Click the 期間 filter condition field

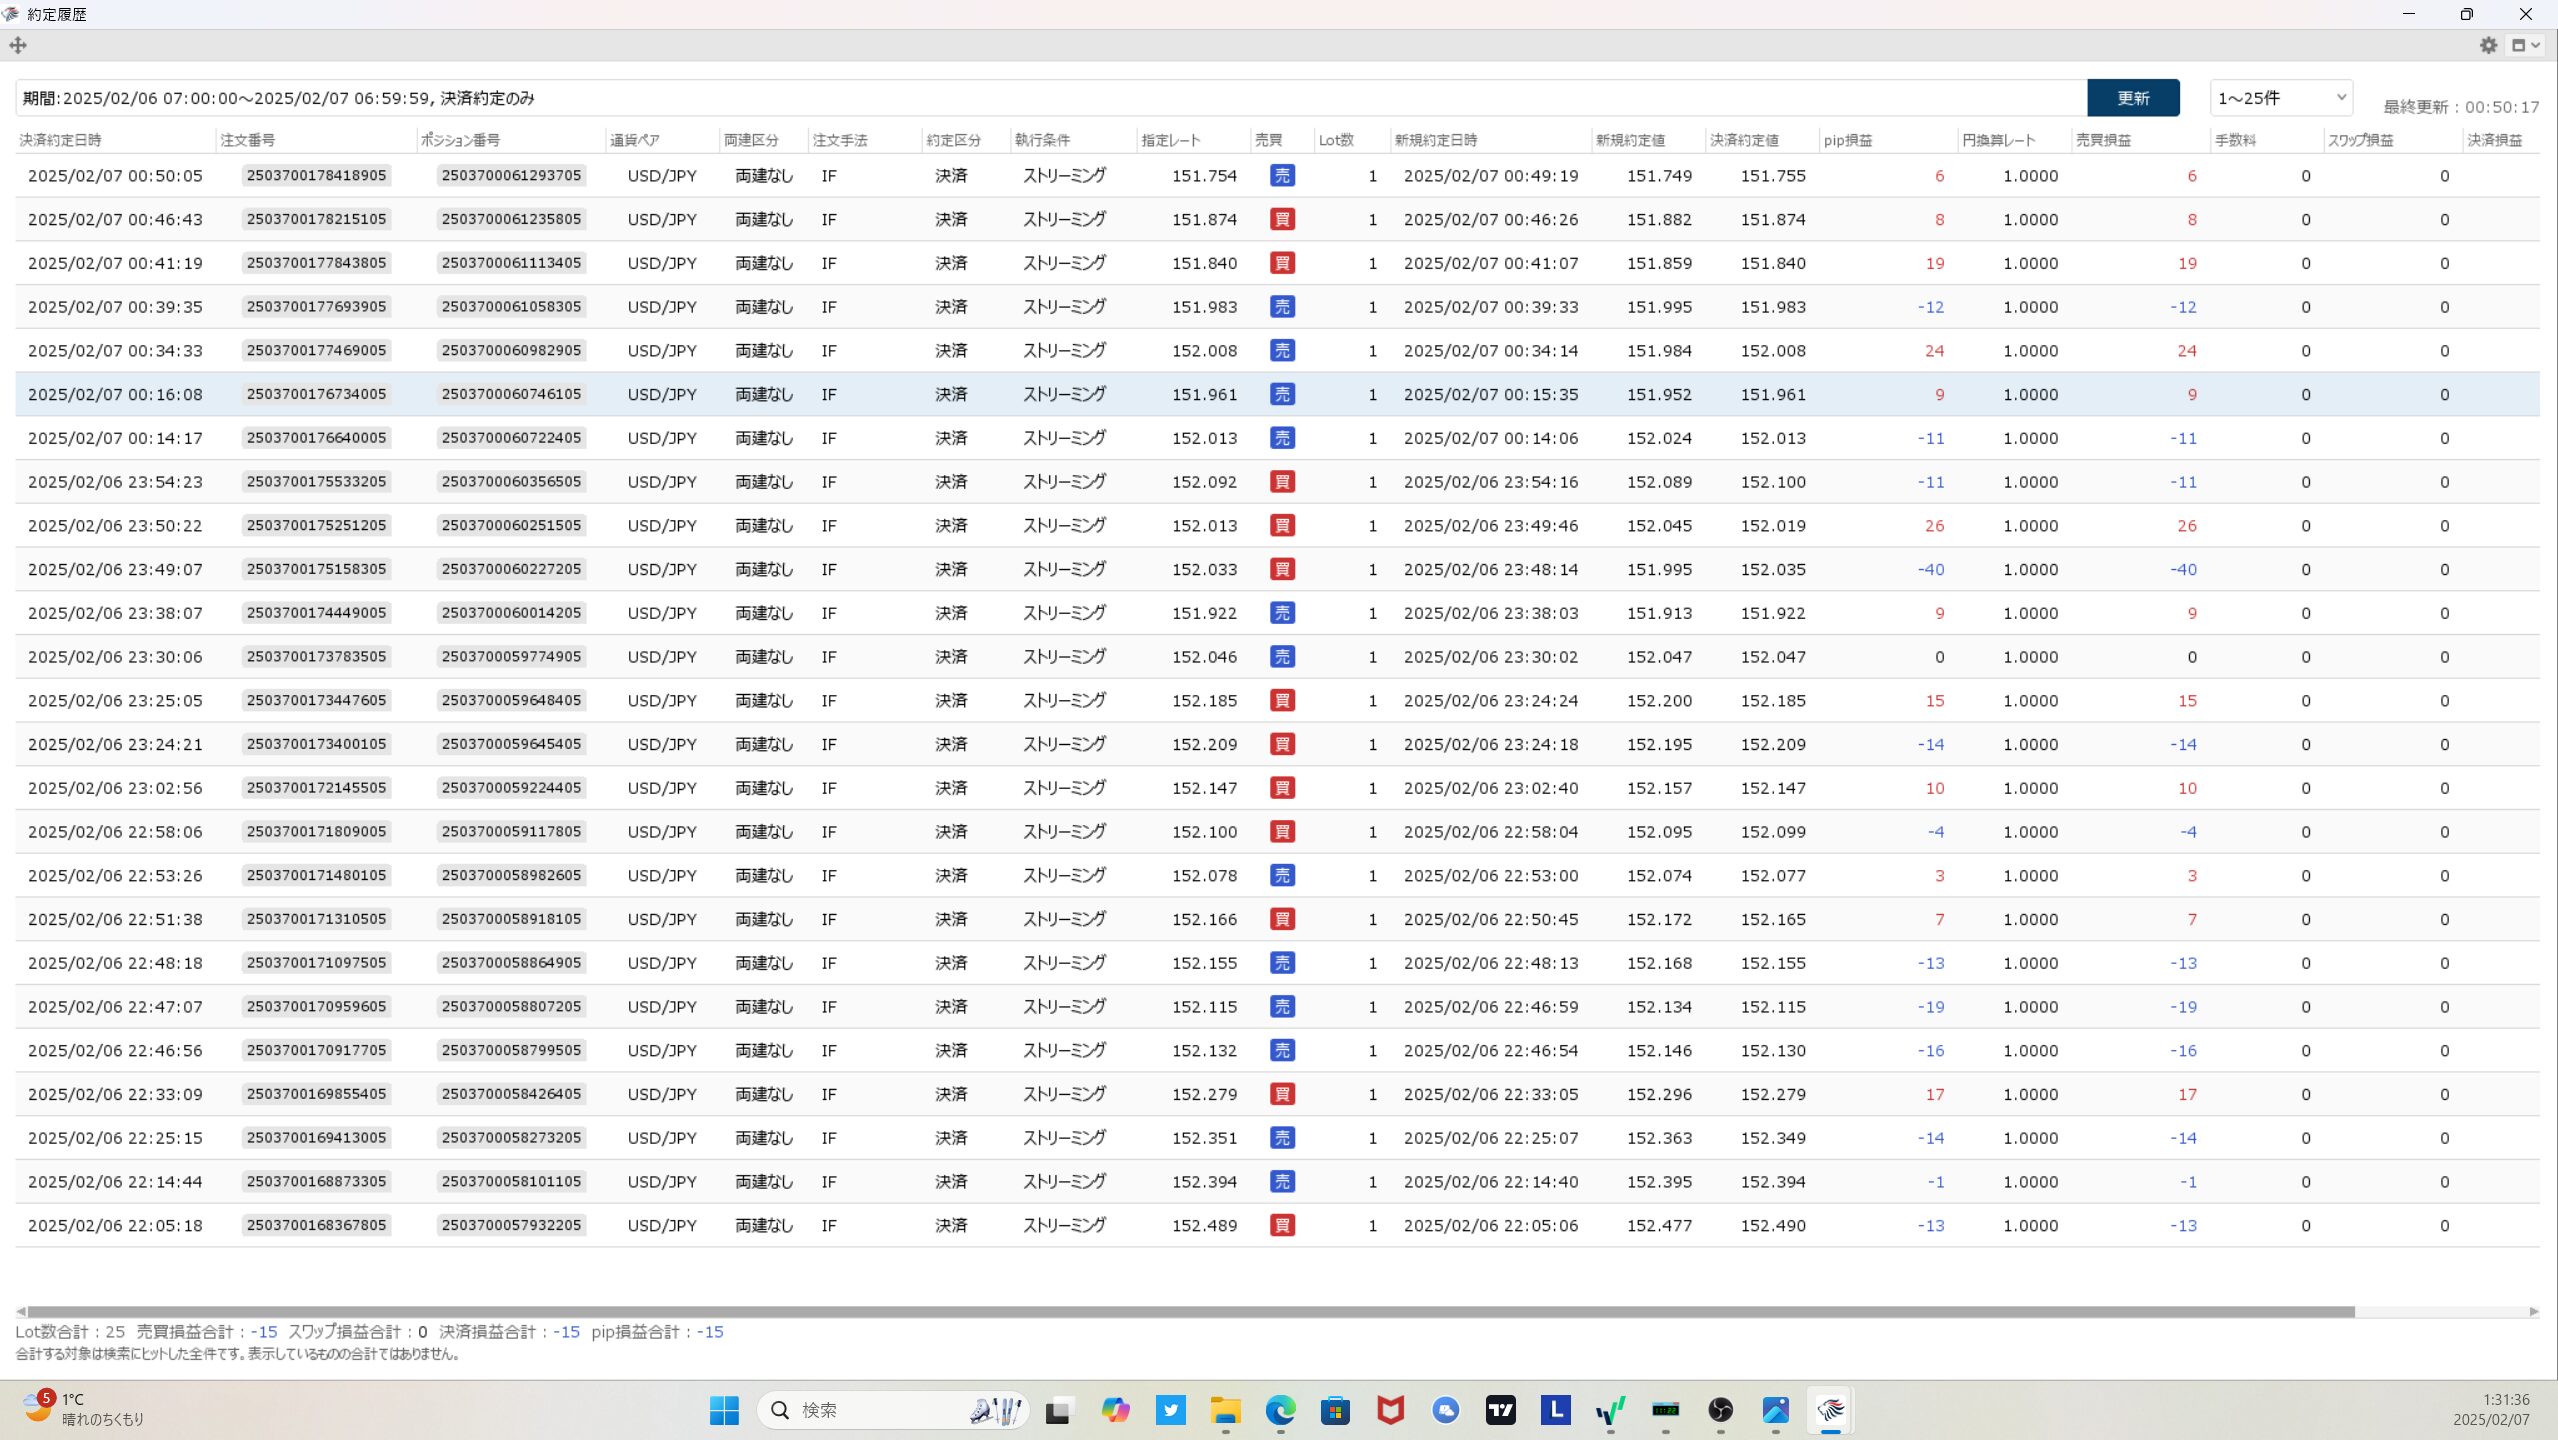point(1050,98)
